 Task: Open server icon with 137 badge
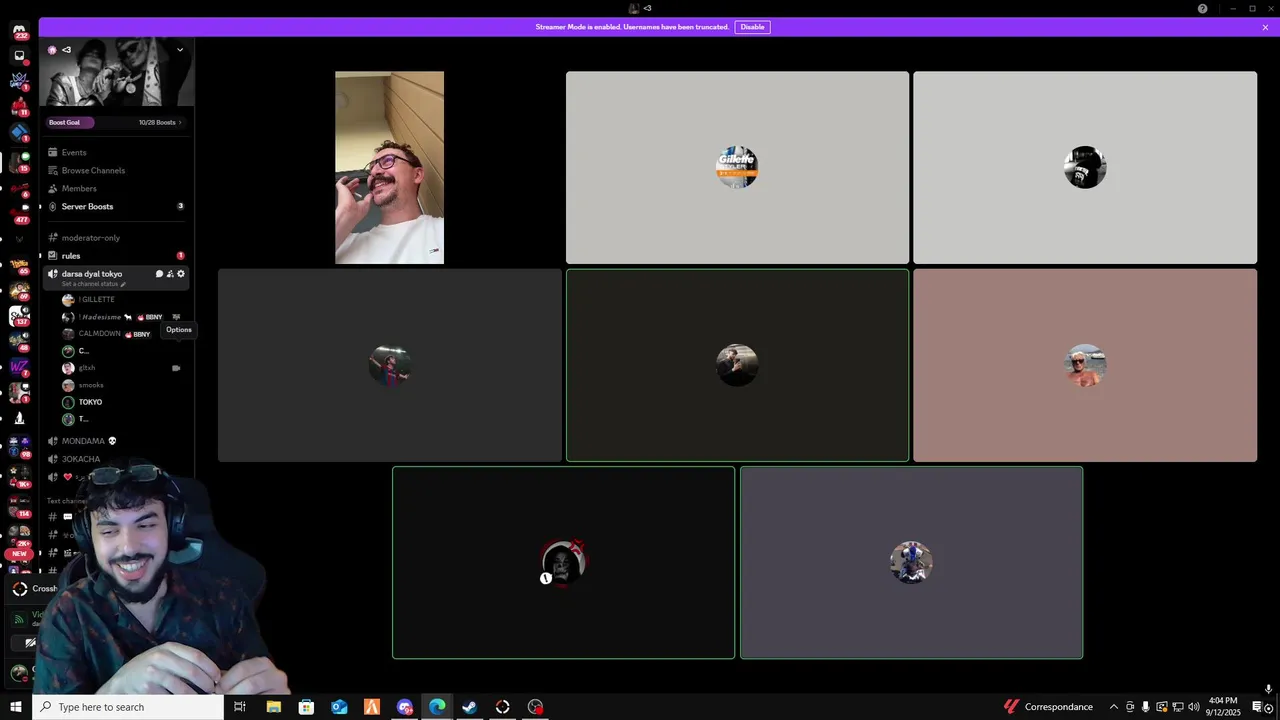click(x=19, y=316)
